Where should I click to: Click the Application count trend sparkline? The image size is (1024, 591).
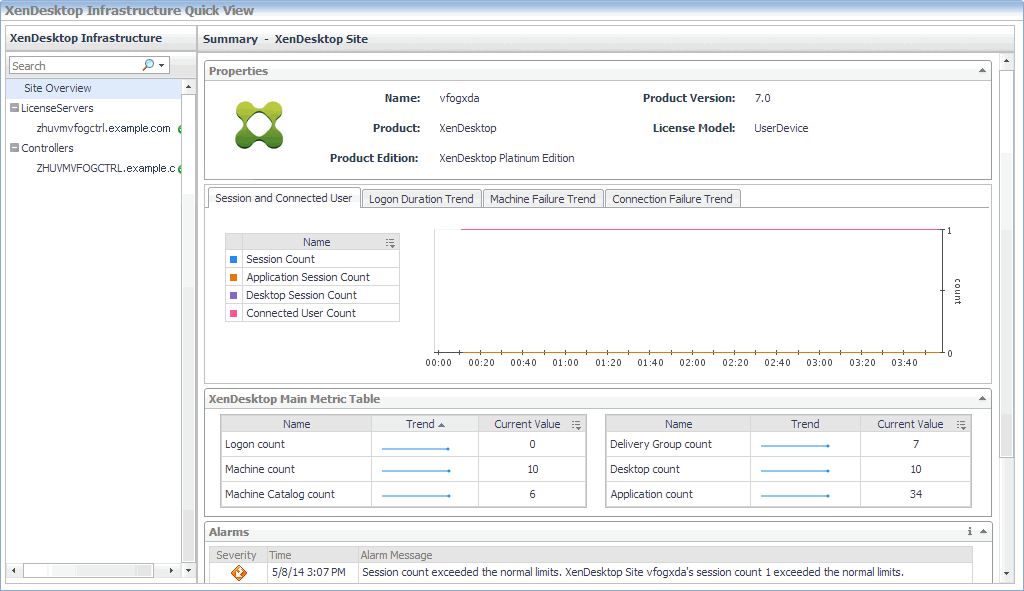795,496
